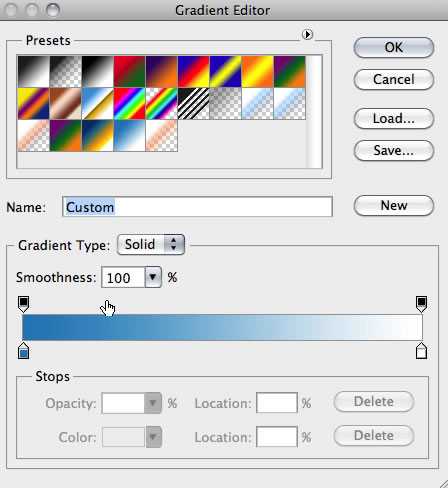The height and width of the screenshot is (488, 448).
Task: Click the Smoothness value field
Action: (x=123, y=277)
